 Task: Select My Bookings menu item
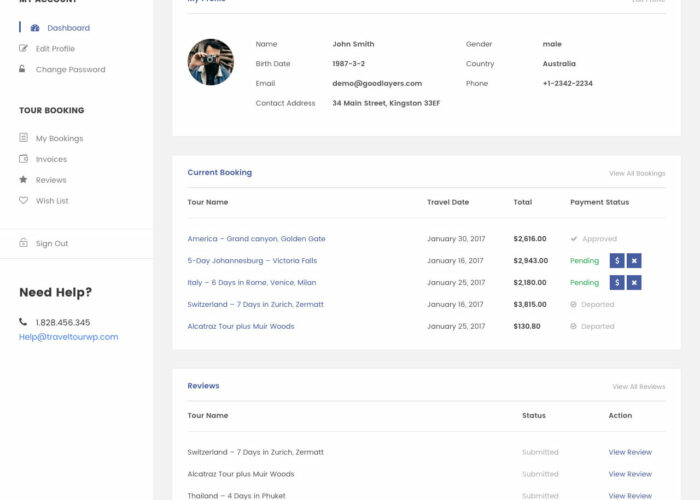(59, 138)
